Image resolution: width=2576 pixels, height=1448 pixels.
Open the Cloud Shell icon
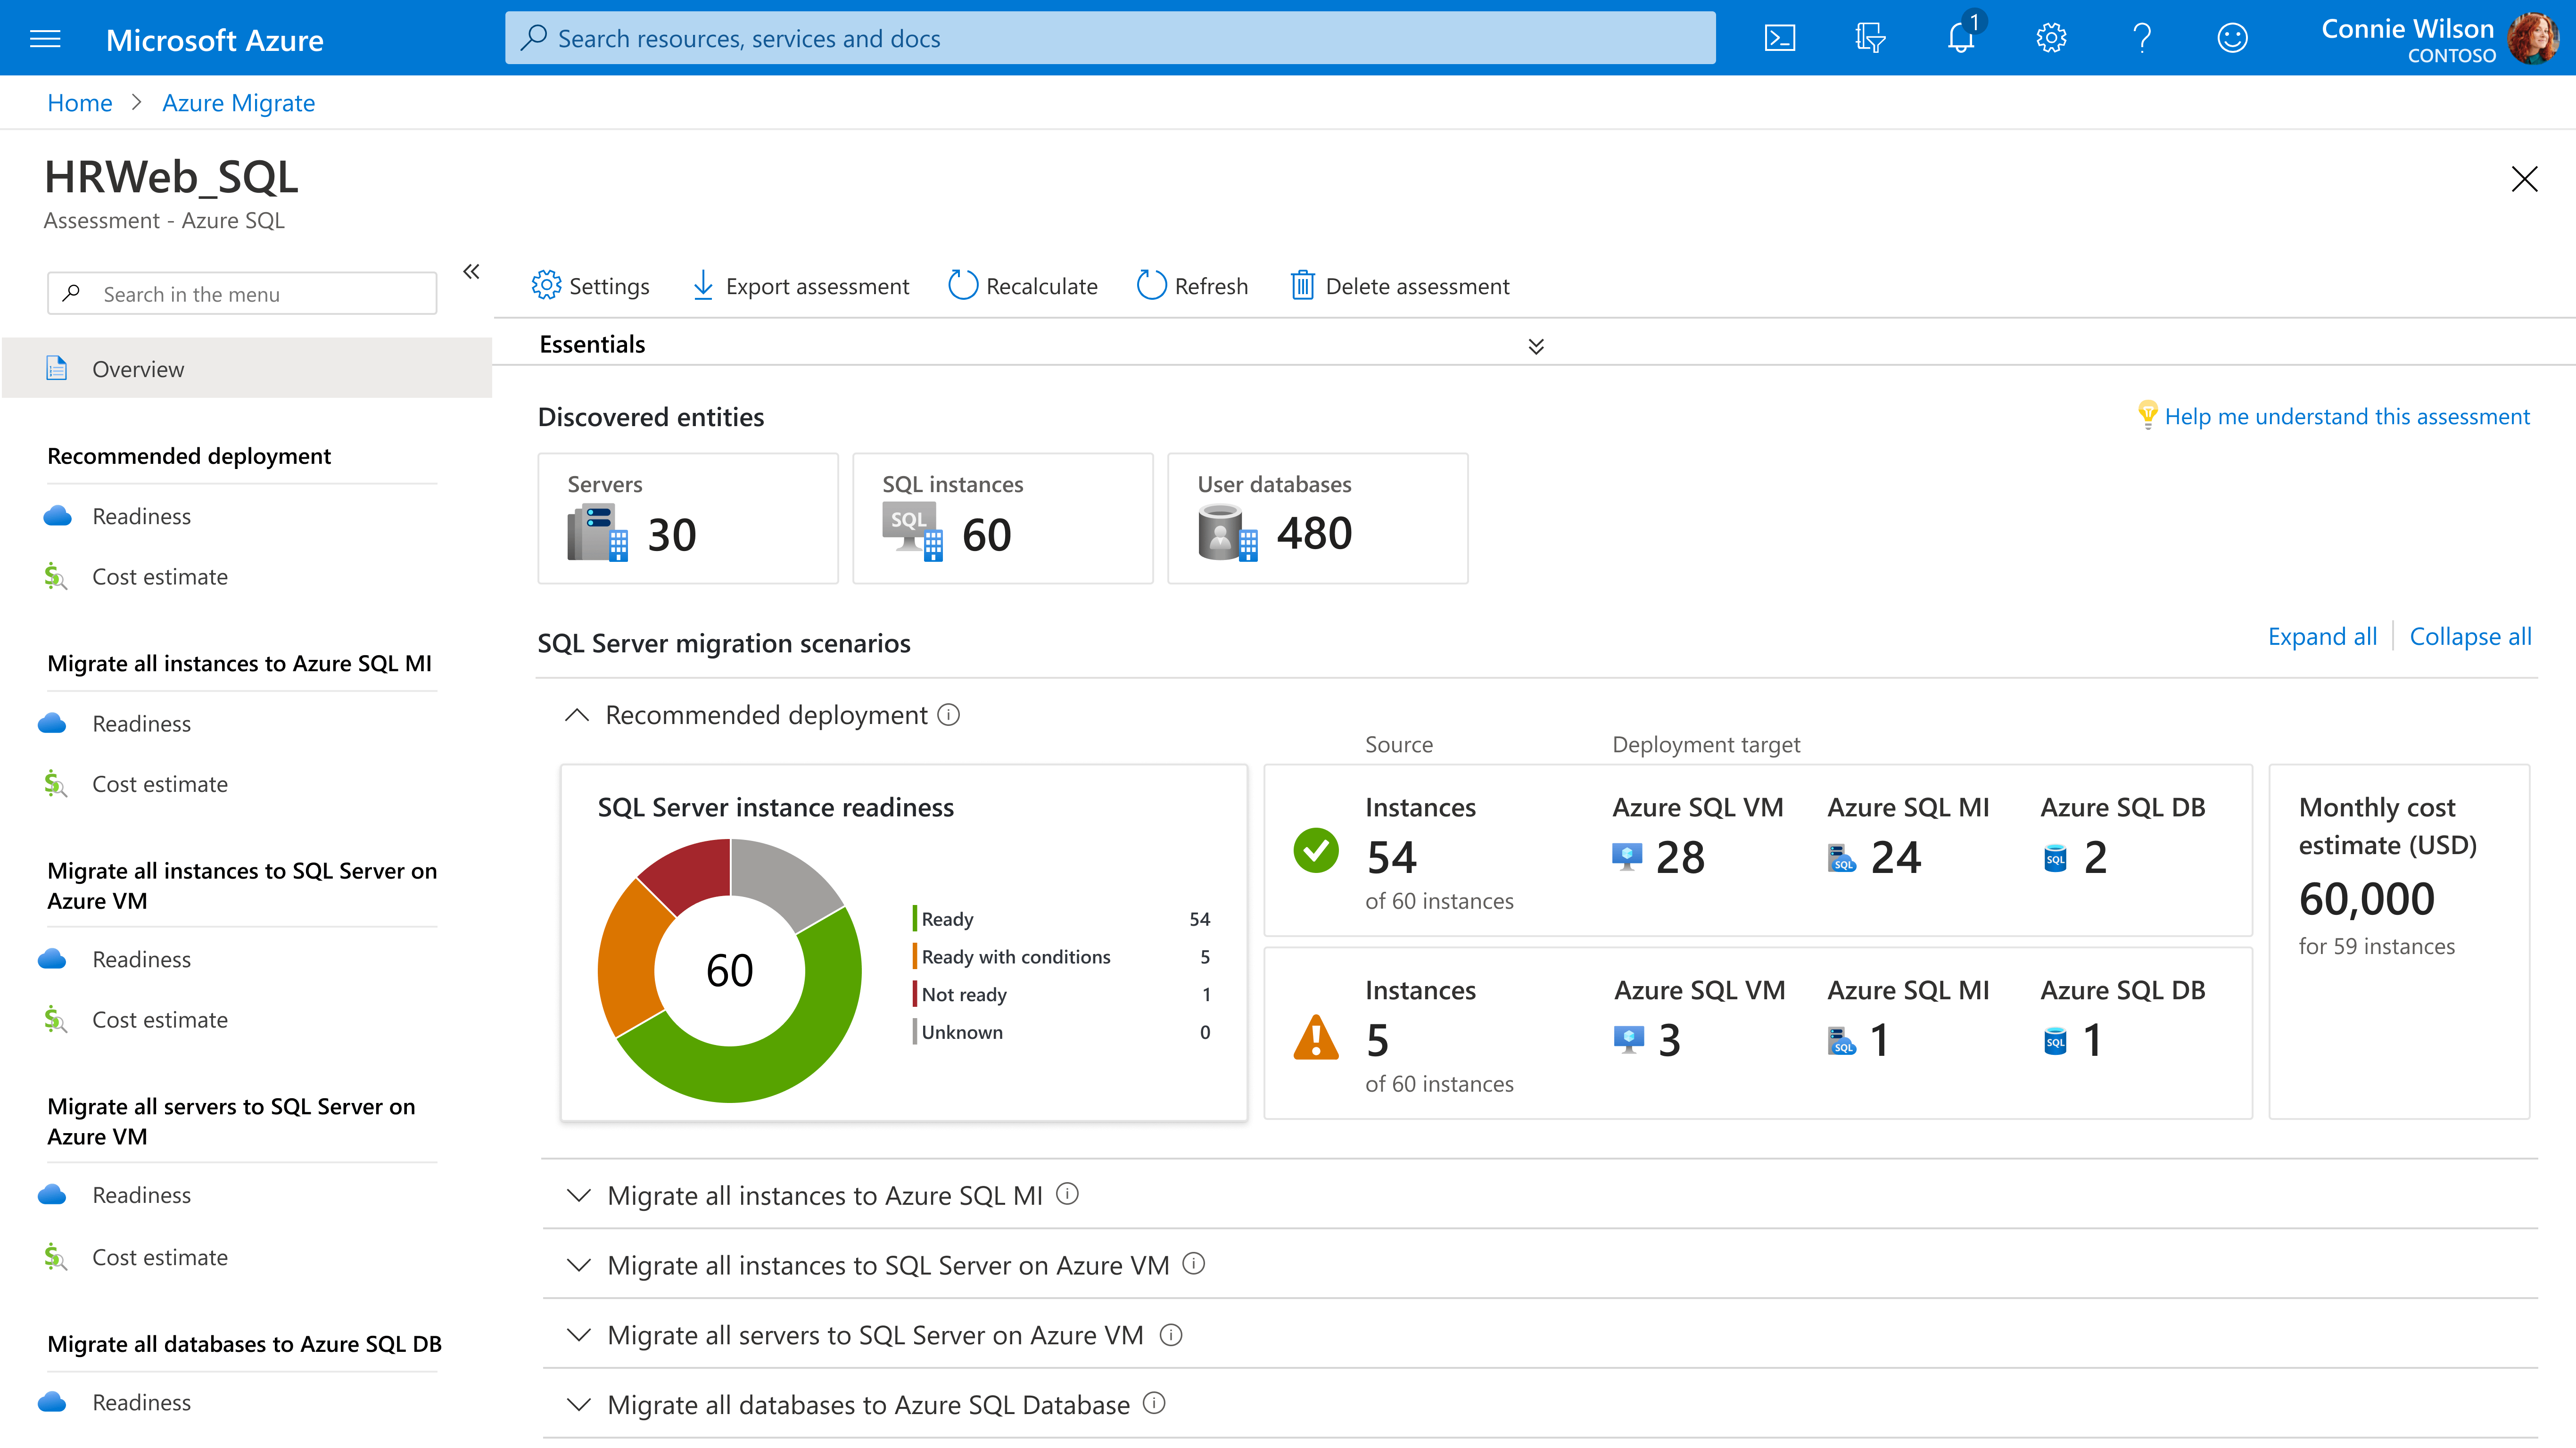[1780, 38]
